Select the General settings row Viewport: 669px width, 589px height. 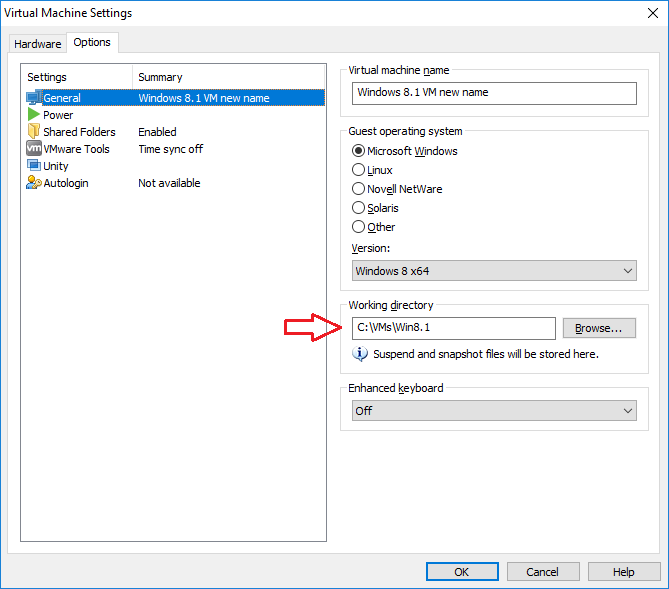[x=175, y=98]
